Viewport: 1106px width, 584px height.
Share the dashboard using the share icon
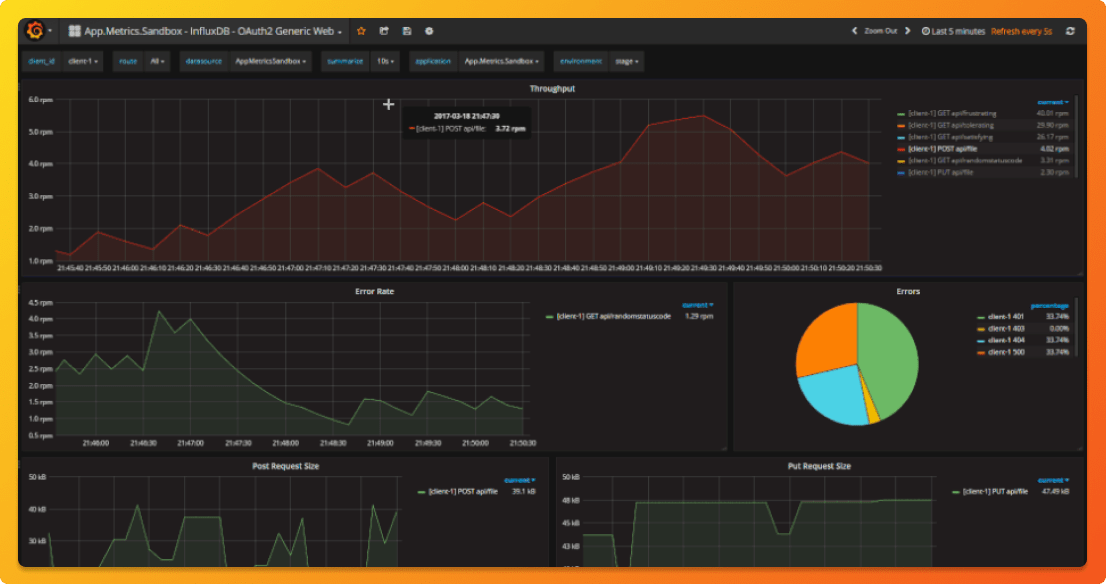[384, 31]
